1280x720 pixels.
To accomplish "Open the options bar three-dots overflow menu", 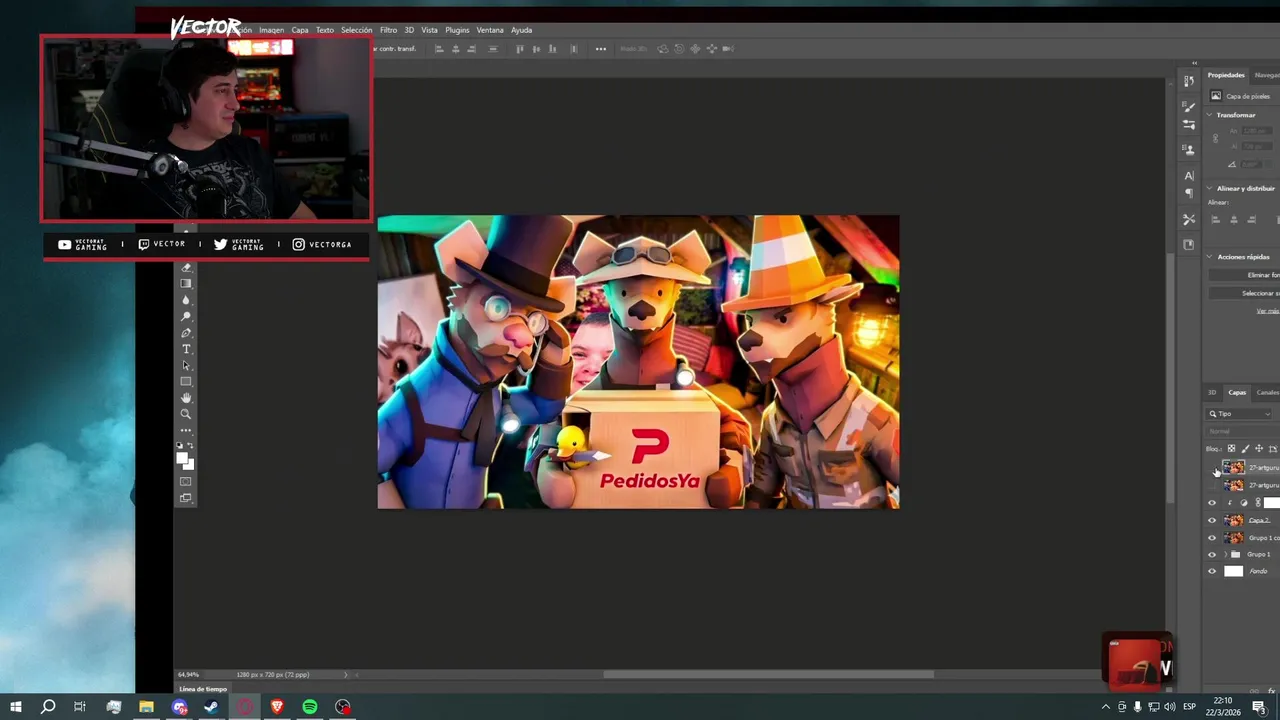I will click(601, 49).
